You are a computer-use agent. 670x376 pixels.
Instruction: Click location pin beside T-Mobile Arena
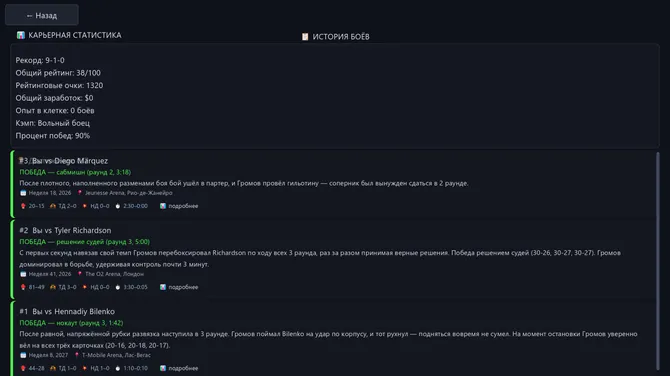tap(77, 355)
